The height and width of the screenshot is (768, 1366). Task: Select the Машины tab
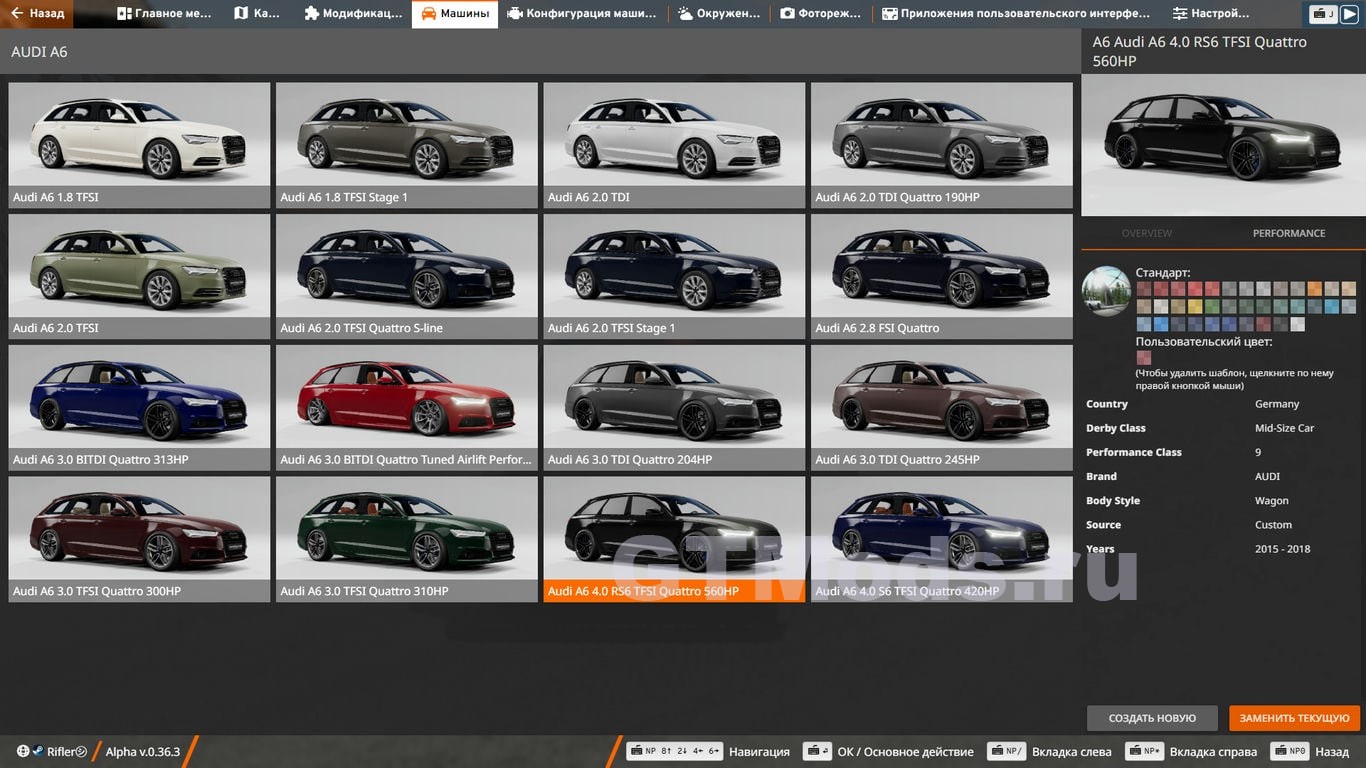tap(455, 14)
